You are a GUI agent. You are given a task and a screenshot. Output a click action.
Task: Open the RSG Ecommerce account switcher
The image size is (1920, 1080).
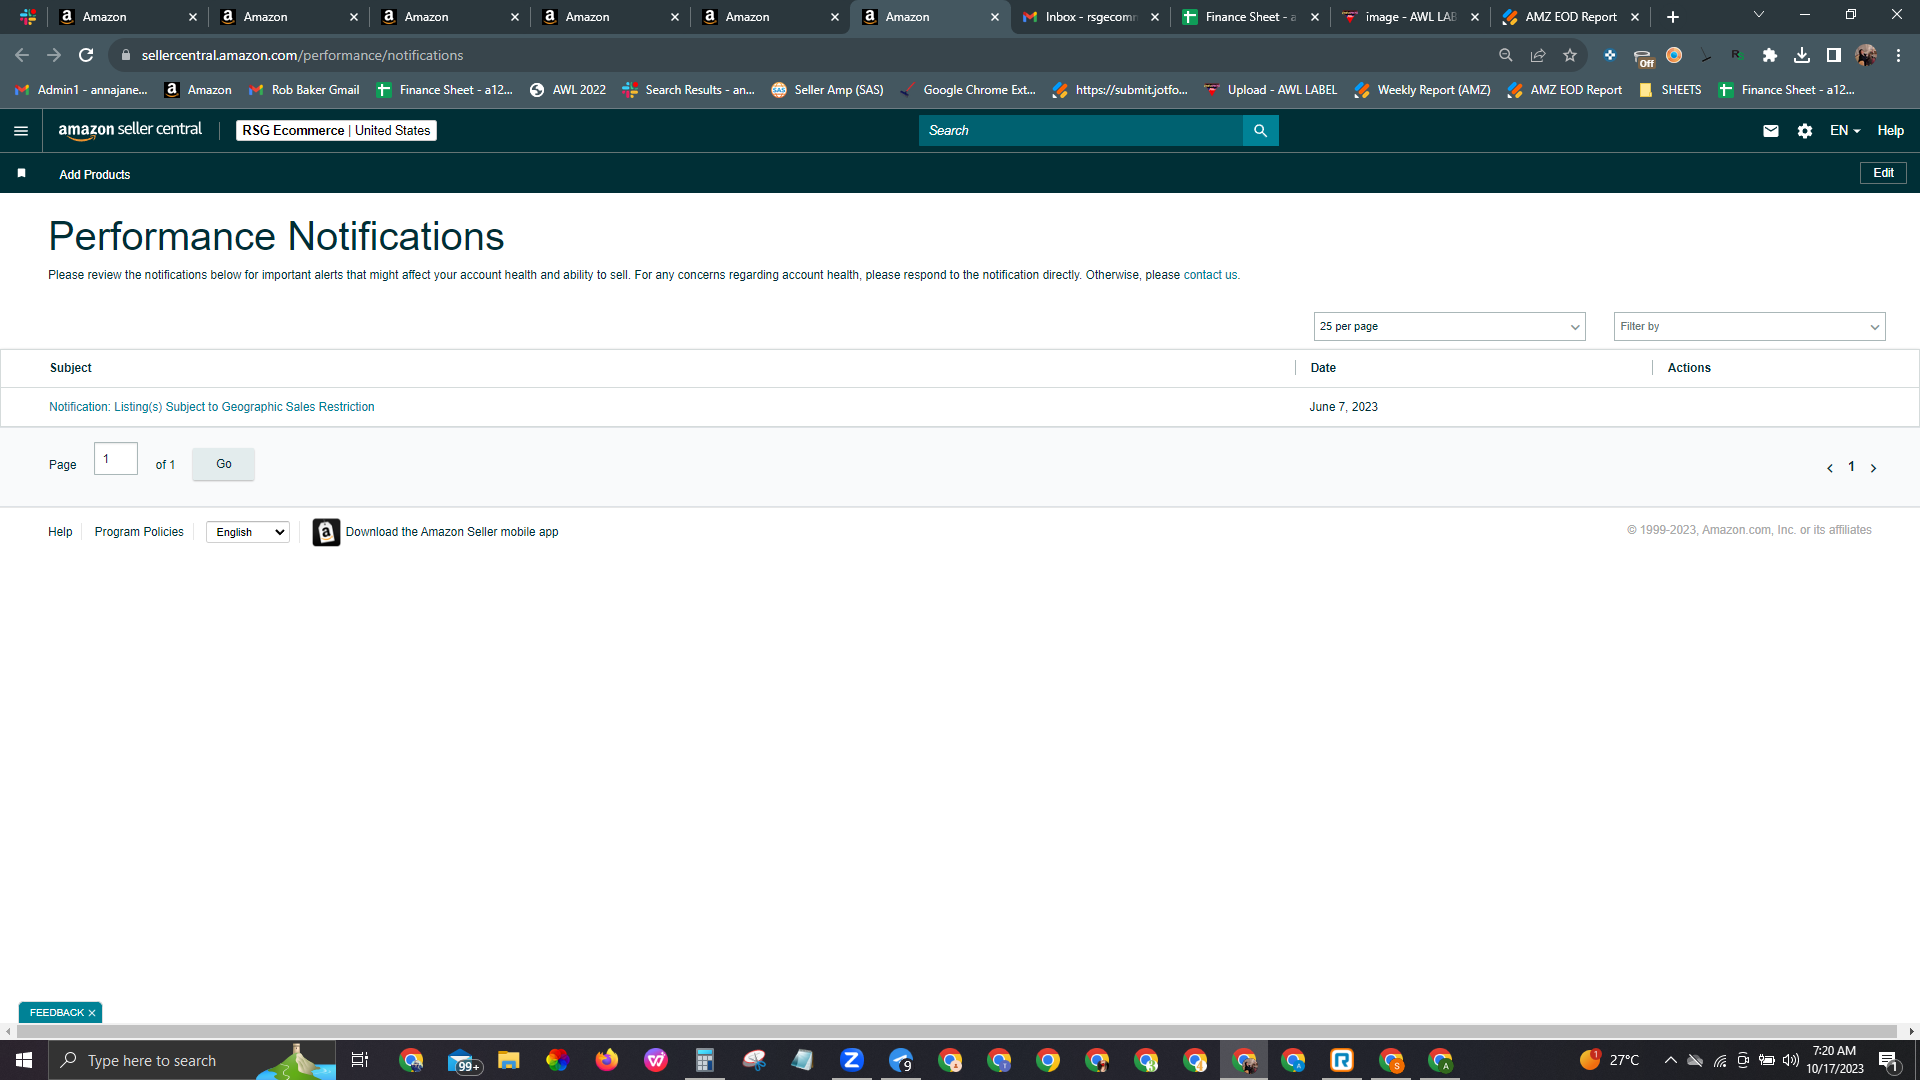pos(336,131)
